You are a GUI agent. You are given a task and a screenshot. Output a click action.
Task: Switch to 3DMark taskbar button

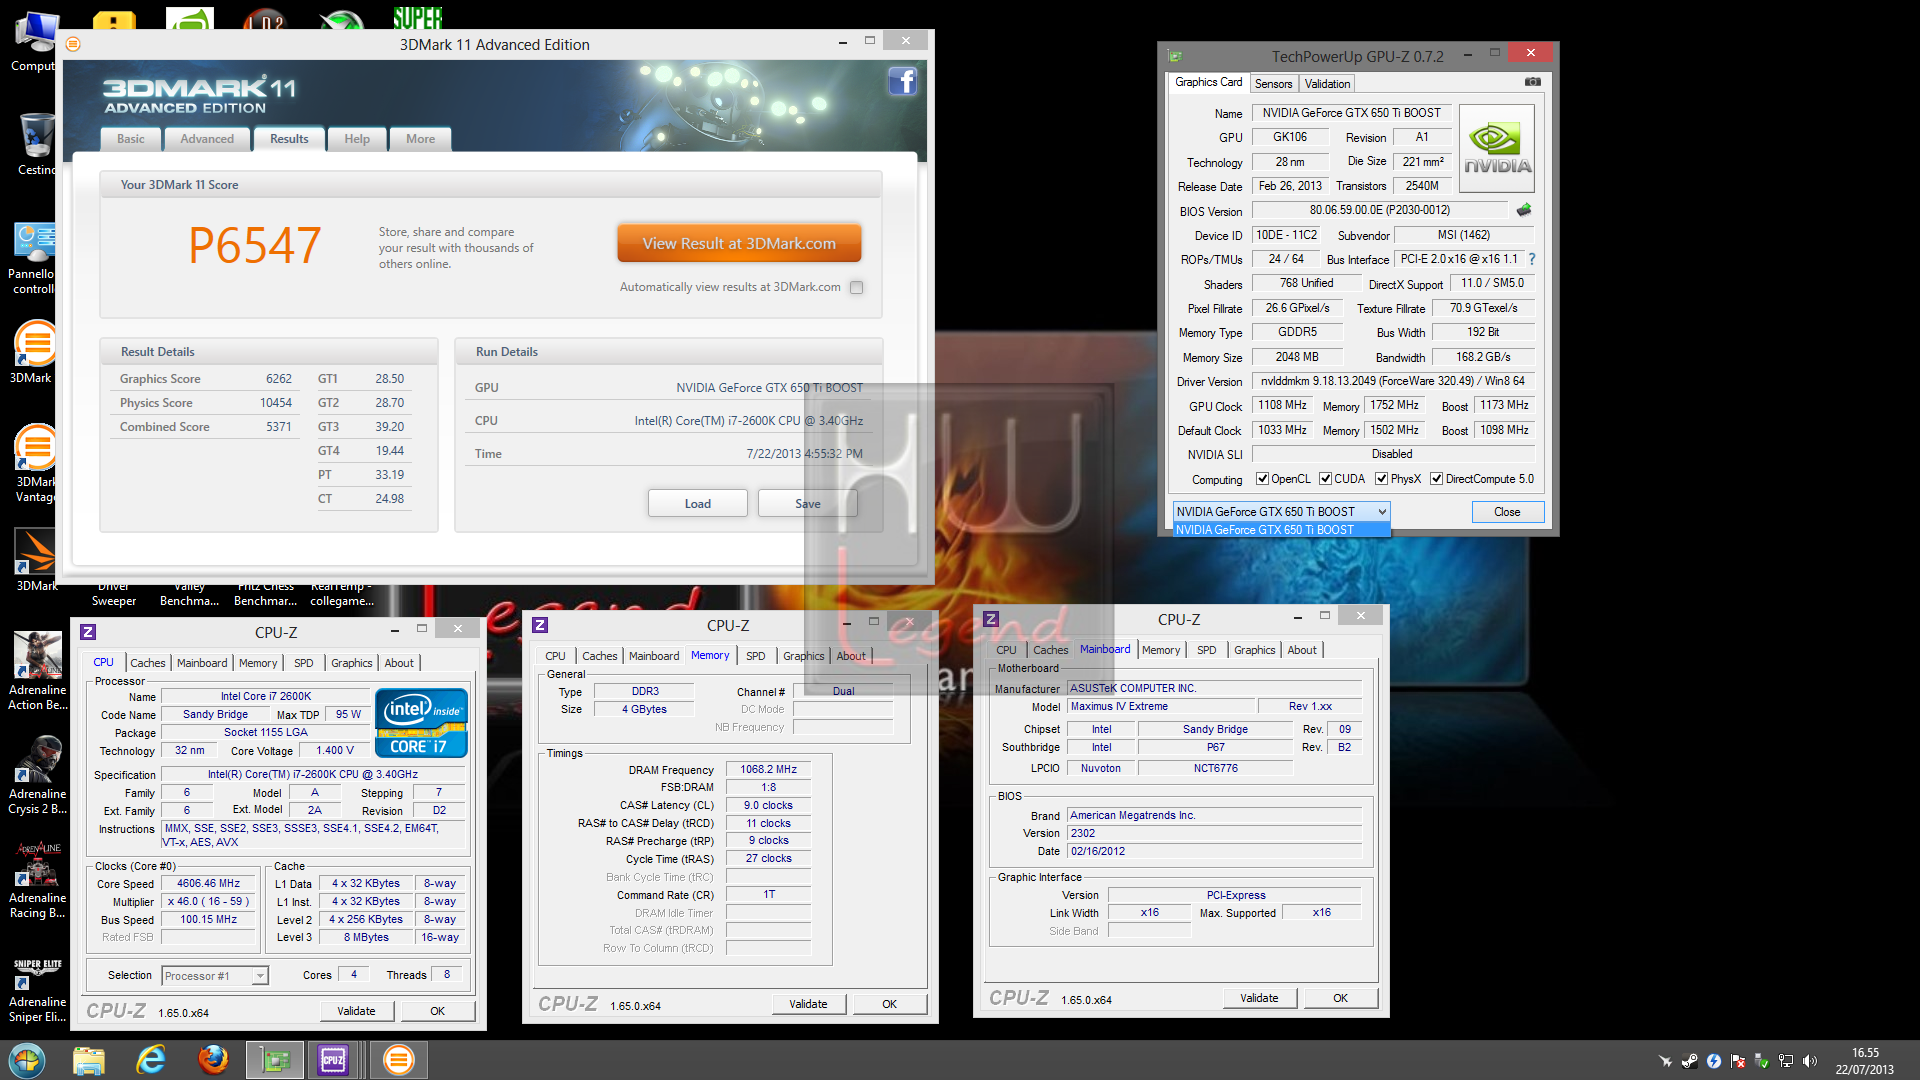coord(398,1060)
